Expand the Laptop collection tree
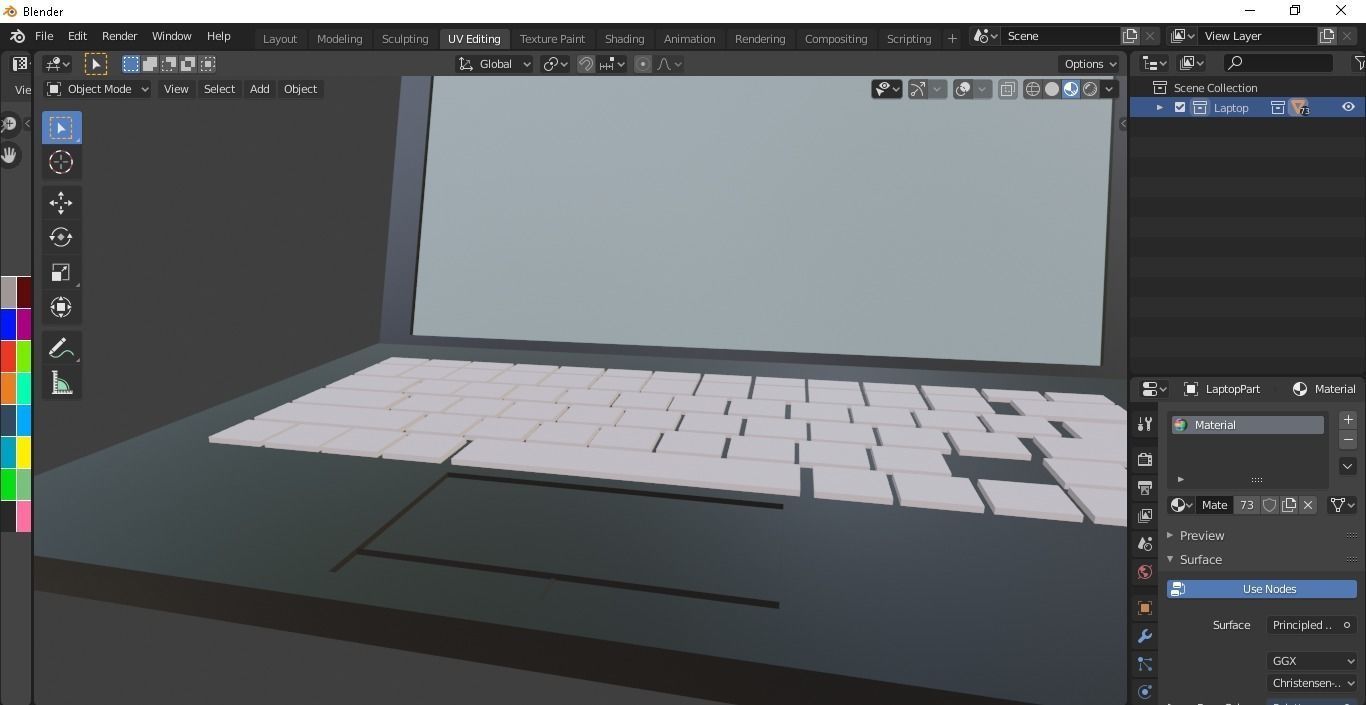1366x705 pixels. pyautogui.click(x=1160, y=108)
